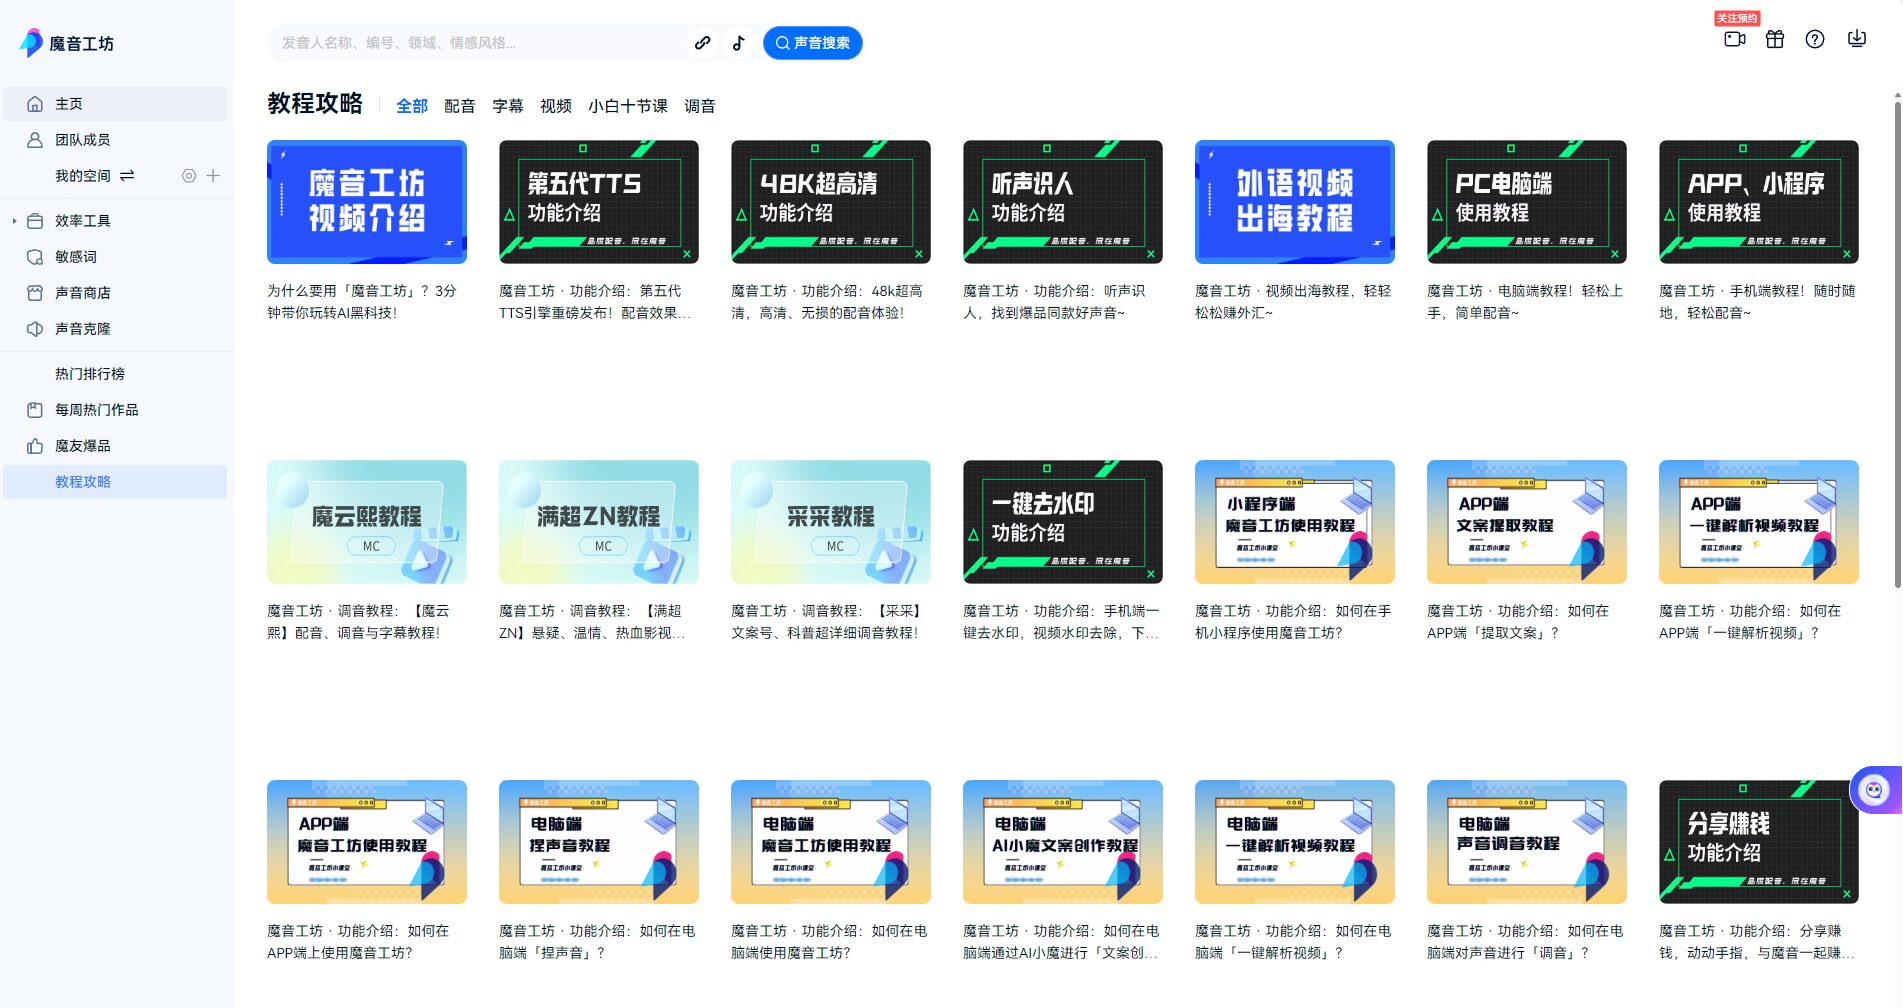Open 电脑端声音调音教程 thumbnail

(1527, 842)
